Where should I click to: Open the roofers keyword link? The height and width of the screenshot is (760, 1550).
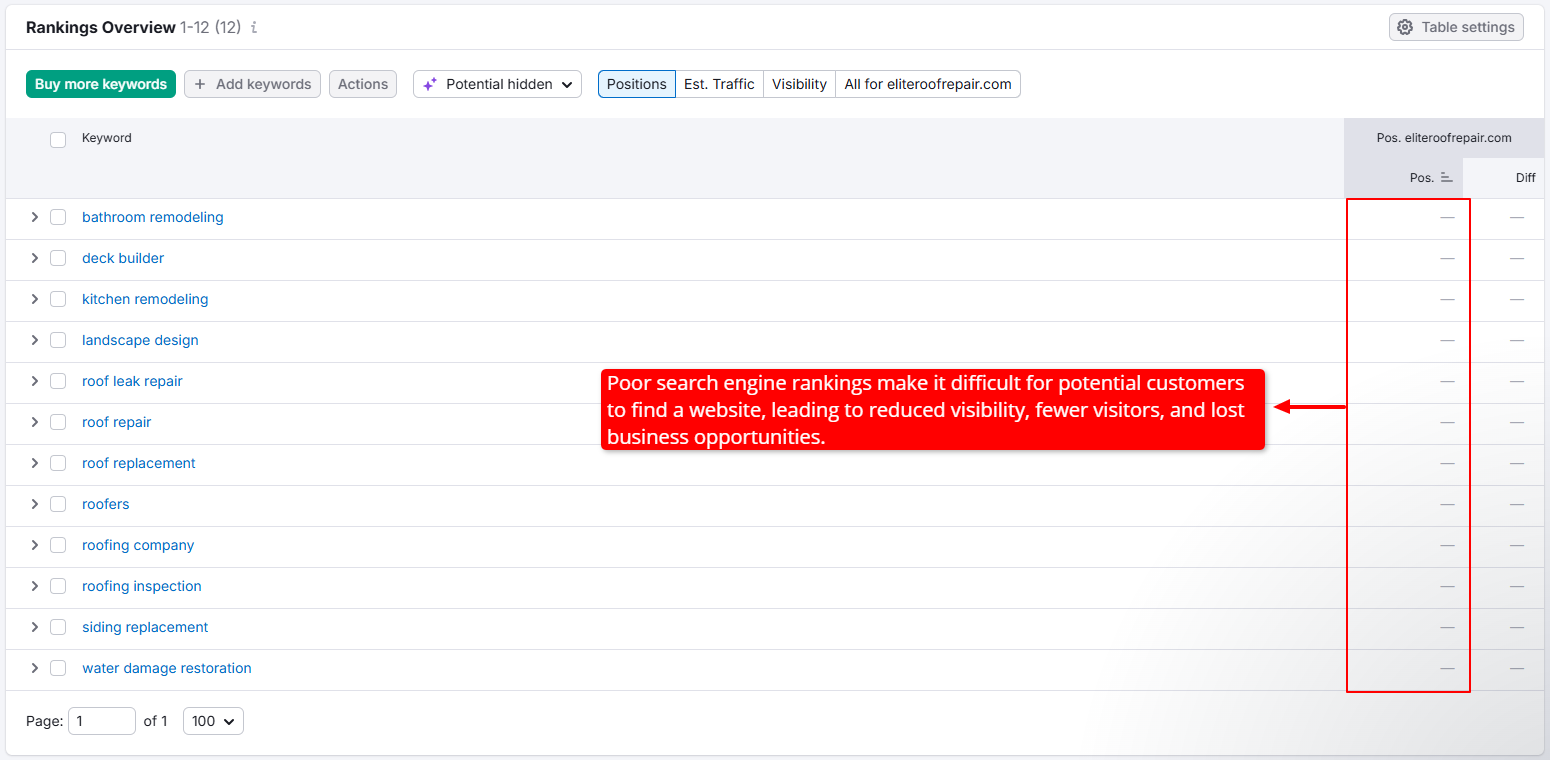[x=106, y=504]
